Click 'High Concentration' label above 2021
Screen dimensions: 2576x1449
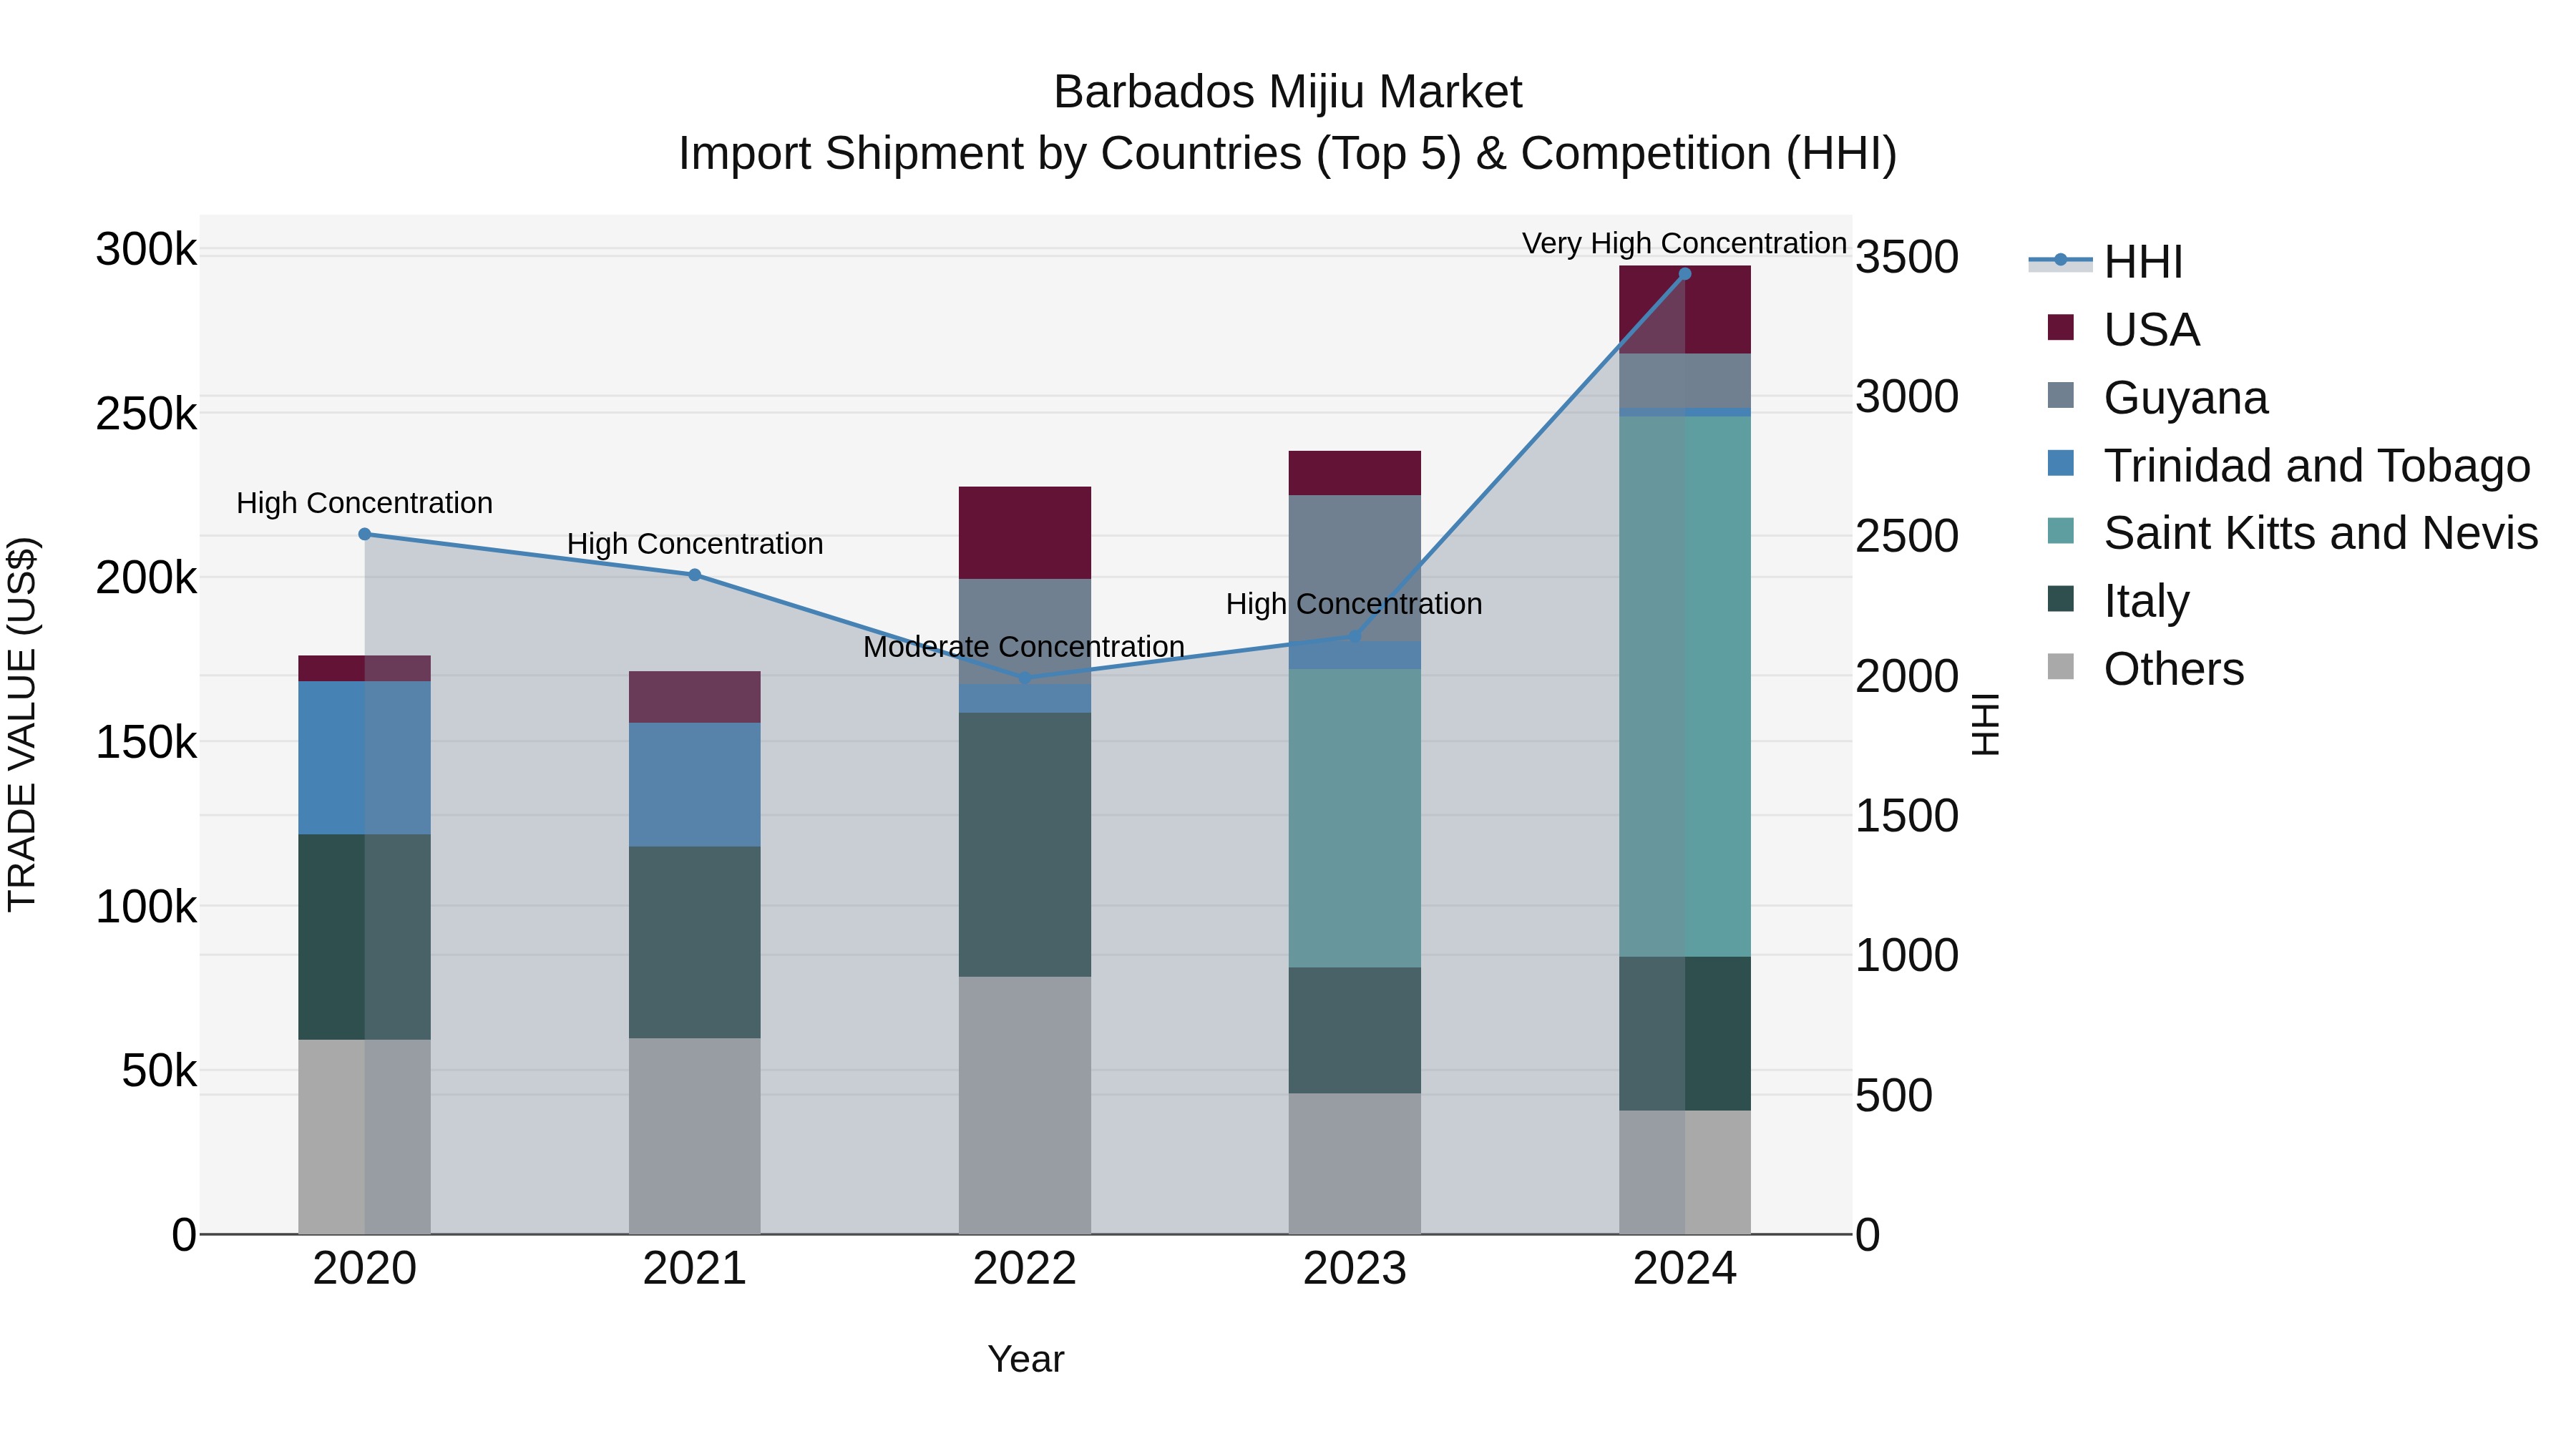click(695, 544)
